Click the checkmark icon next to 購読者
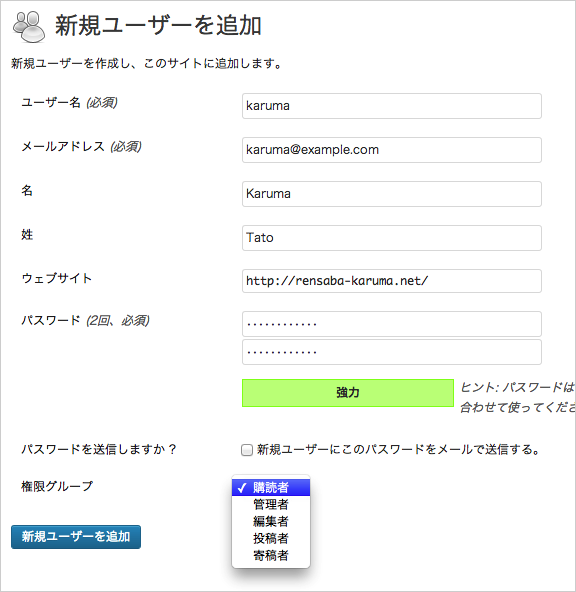The image size is (576, 592). pyautogui.click(x=242, y=488)
